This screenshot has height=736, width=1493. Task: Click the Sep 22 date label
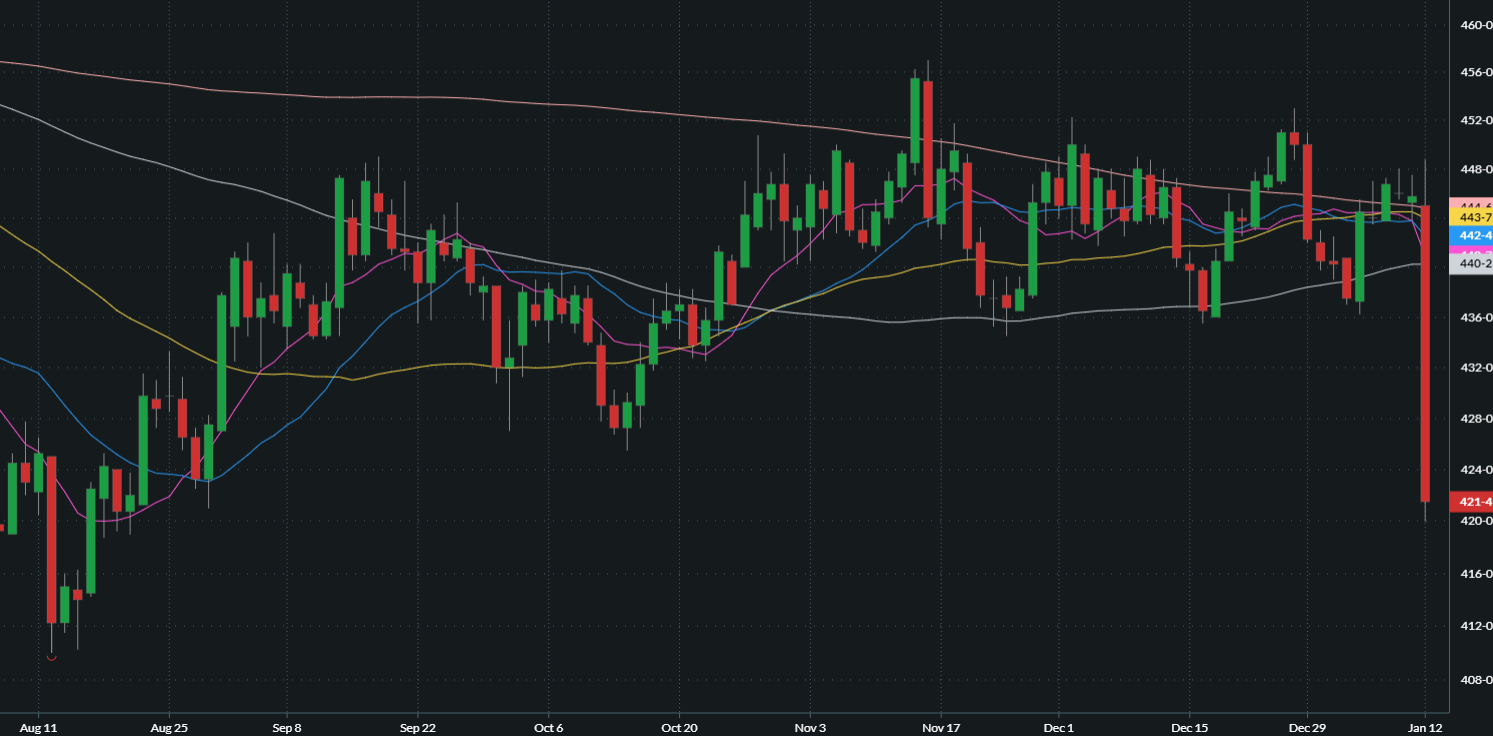[417, 726]
